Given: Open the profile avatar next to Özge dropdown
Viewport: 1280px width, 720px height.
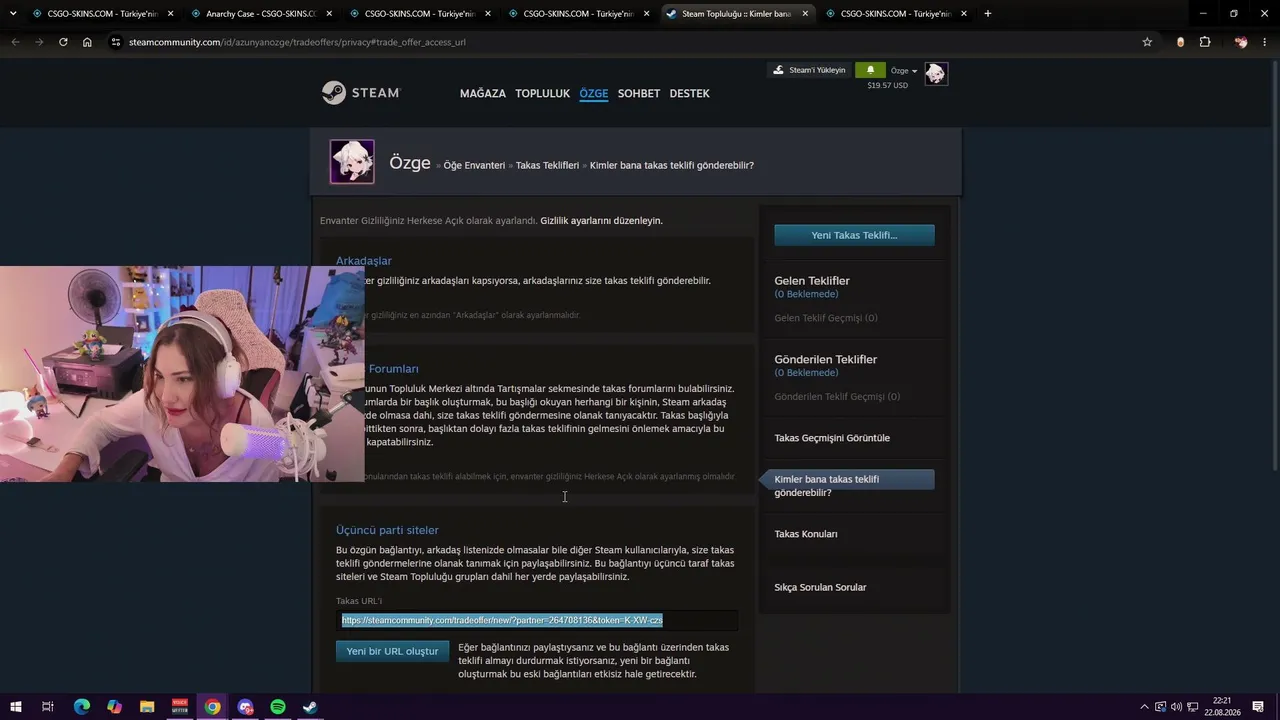Looking at the screenshot, I should 936,73.
